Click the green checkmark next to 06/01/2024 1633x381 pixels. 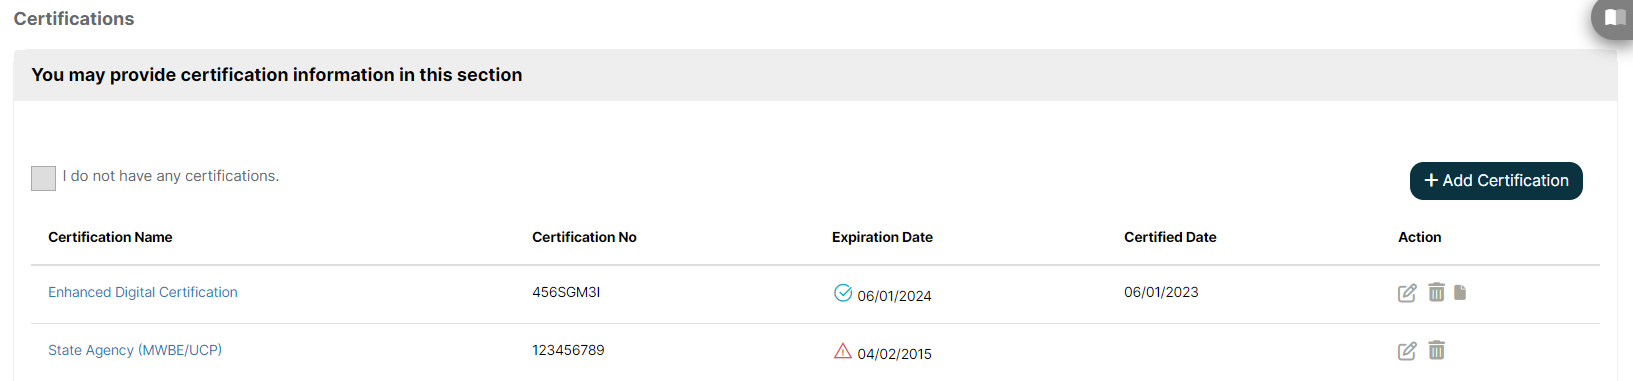pos(843,292)
